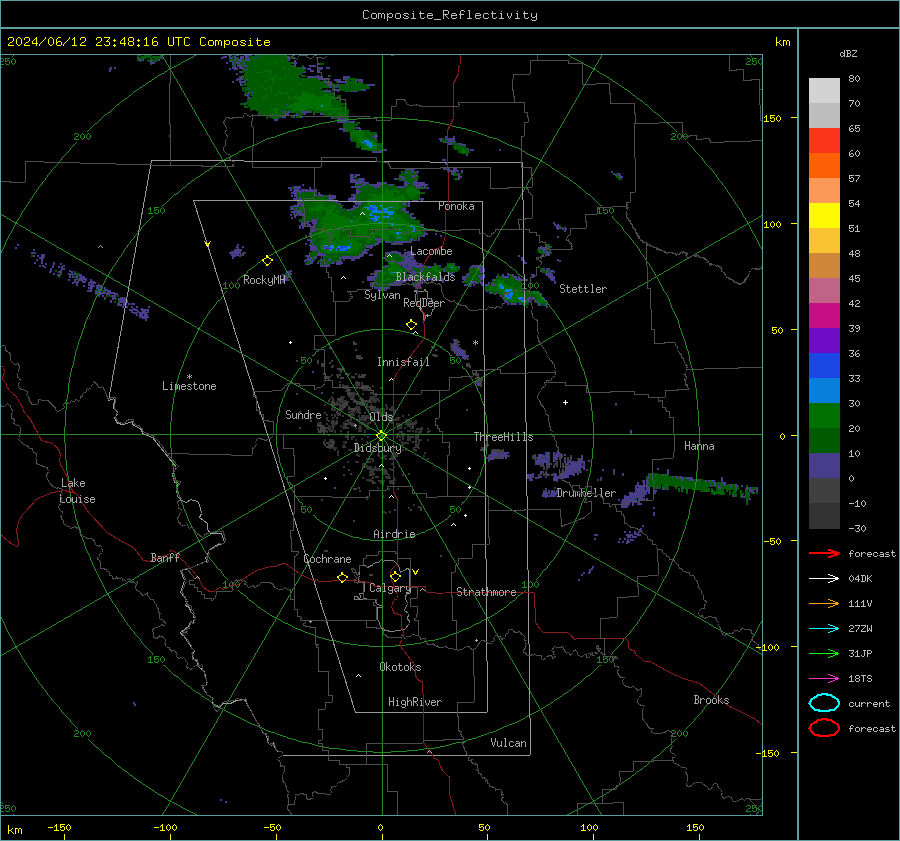Click the Airdrie town label
Screen dimensions: 900x841
[x=394, y=534]
